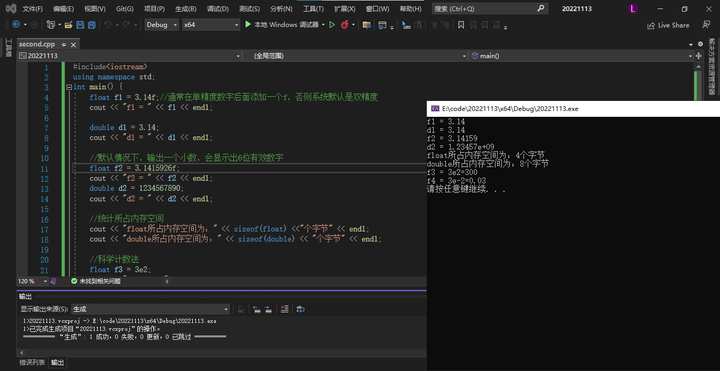Click the undo arrow icon
Image resolution: width=720 pixels, height=371 pixels.
(x=107, y=25)
